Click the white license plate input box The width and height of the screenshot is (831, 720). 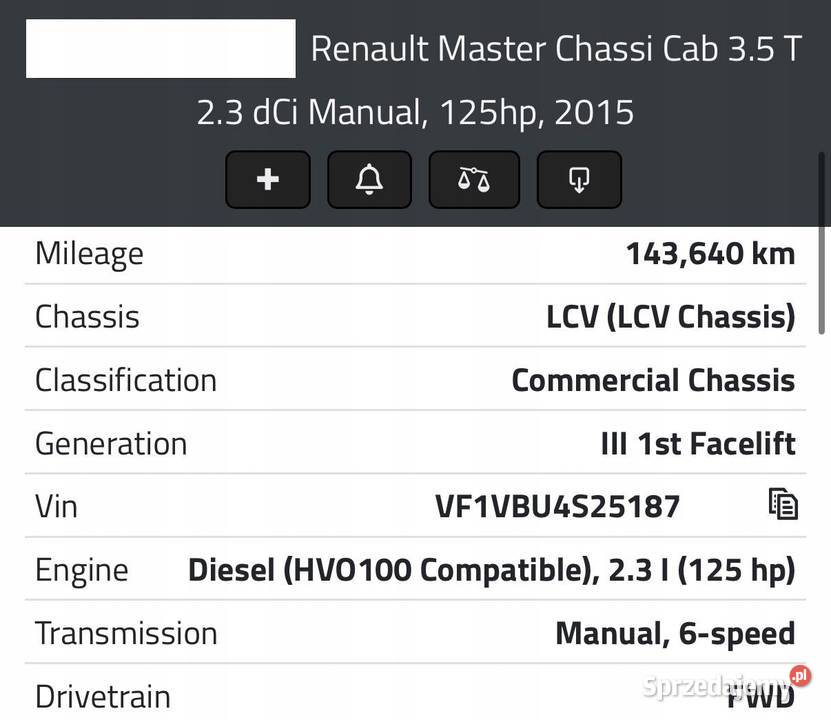(x=161, y=49)
